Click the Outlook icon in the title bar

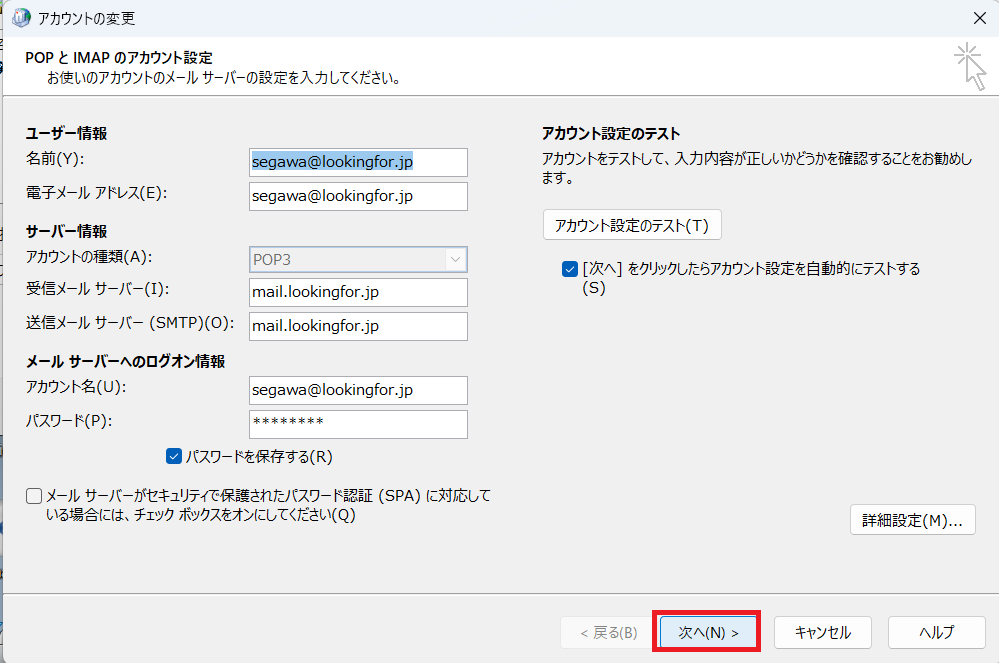[x=20, y=18]
